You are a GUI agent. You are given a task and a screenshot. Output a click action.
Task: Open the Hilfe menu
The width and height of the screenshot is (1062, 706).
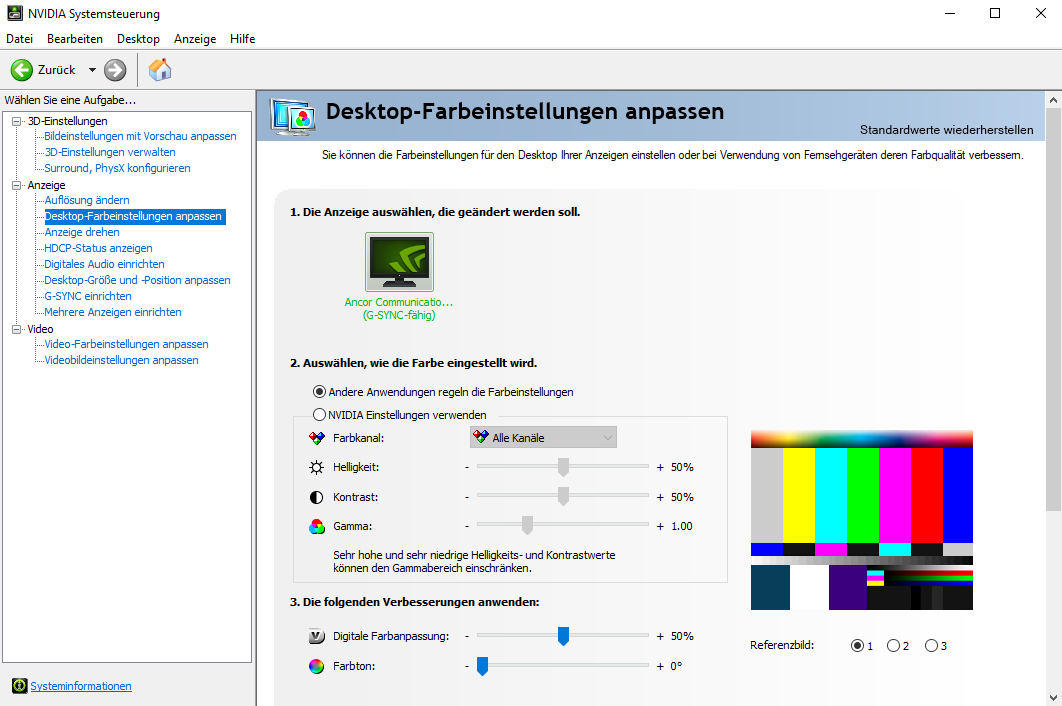click(x=242, y=39)
